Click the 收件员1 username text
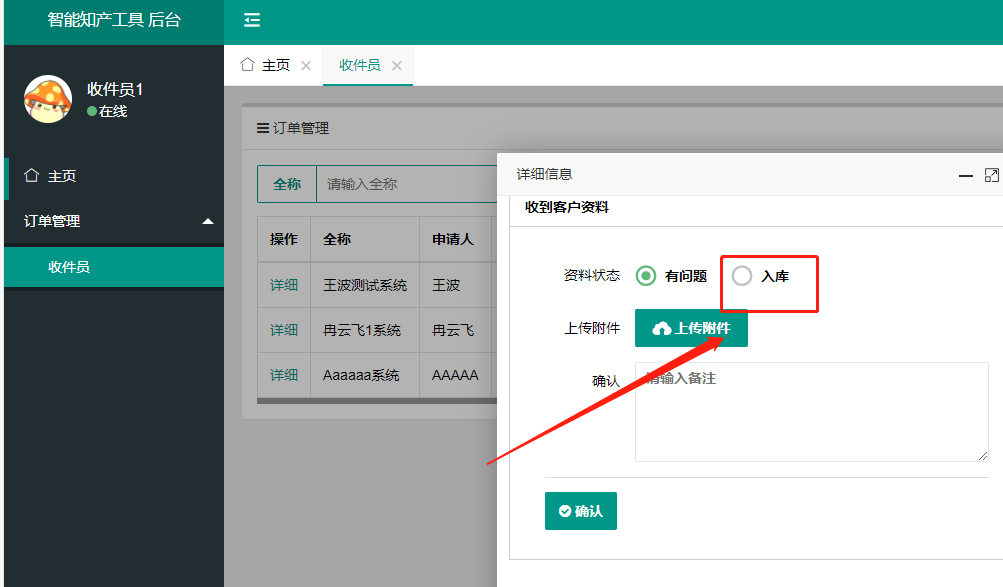This screenshot has width=1003, height=587. tap(115, 90)
